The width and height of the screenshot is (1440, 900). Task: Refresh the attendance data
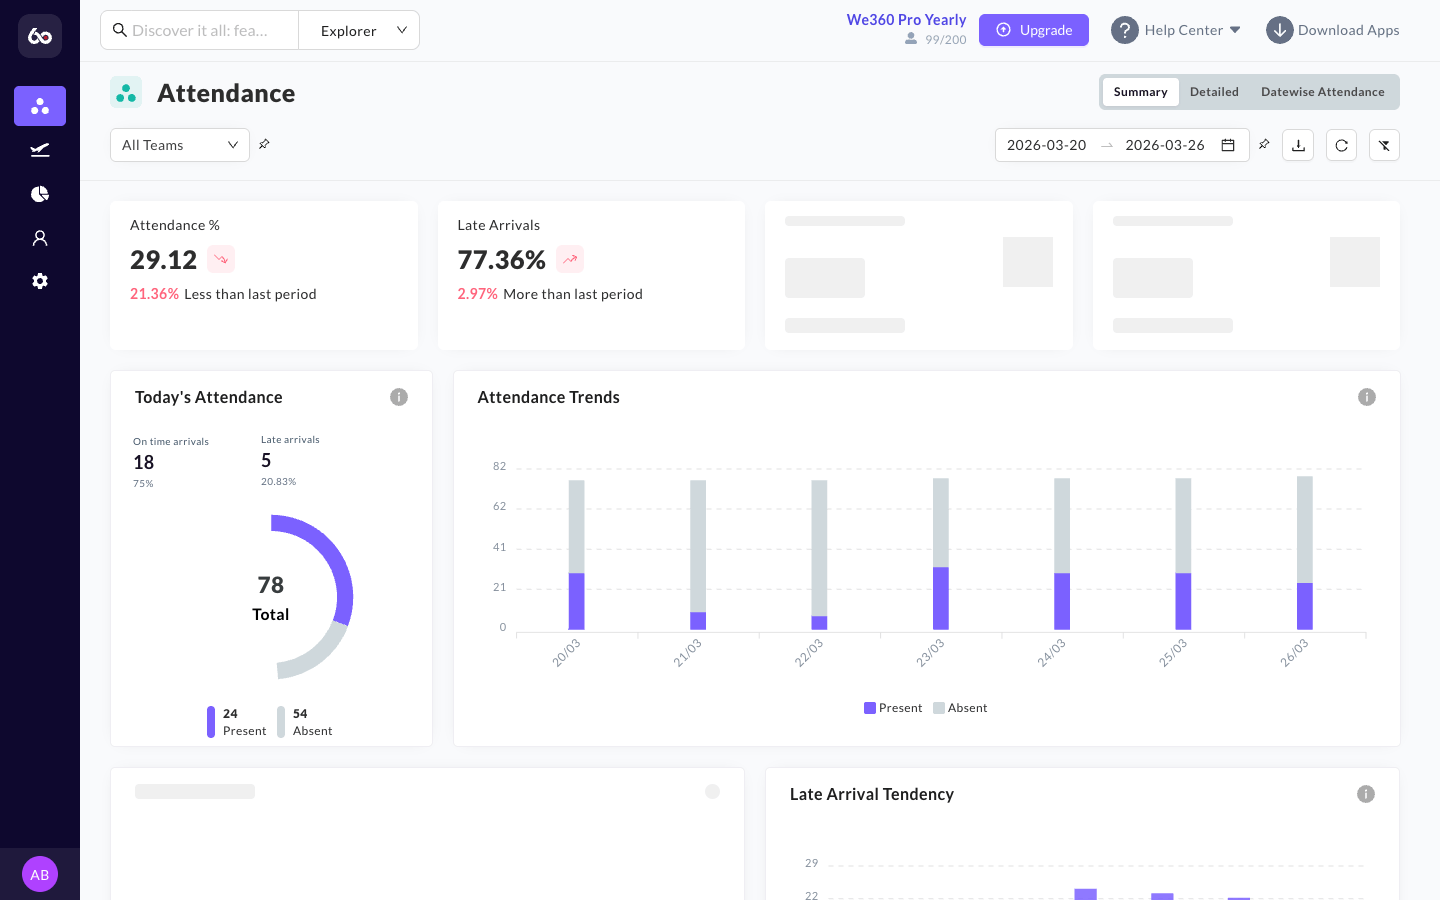(1341, 145)
